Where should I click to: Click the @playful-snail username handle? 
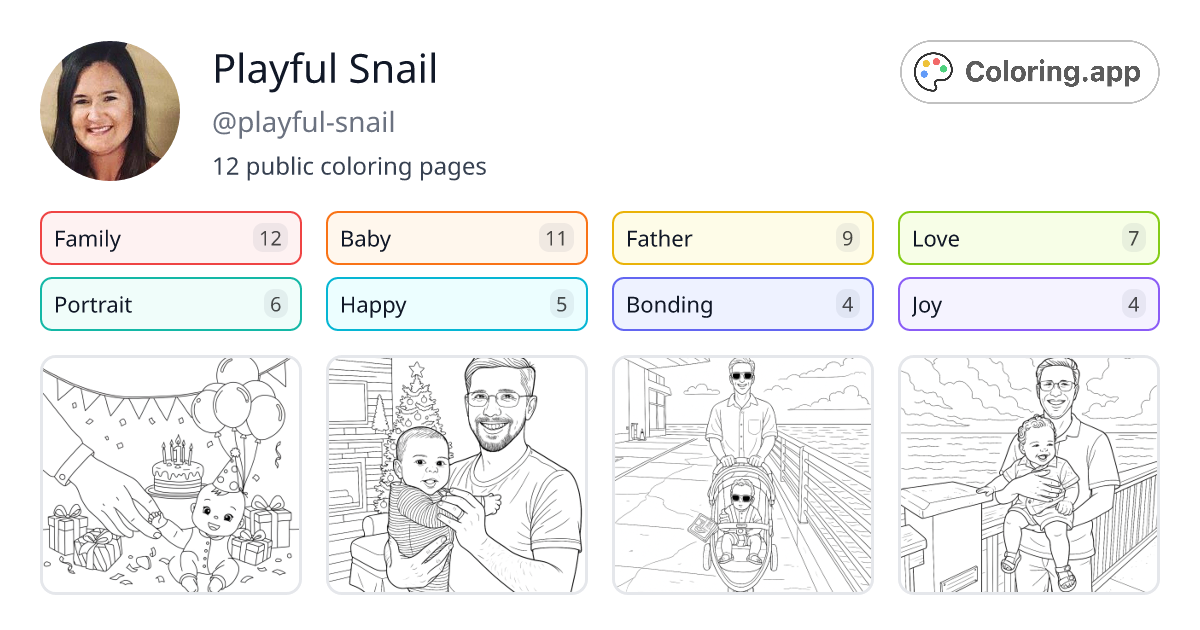[303, 122]
